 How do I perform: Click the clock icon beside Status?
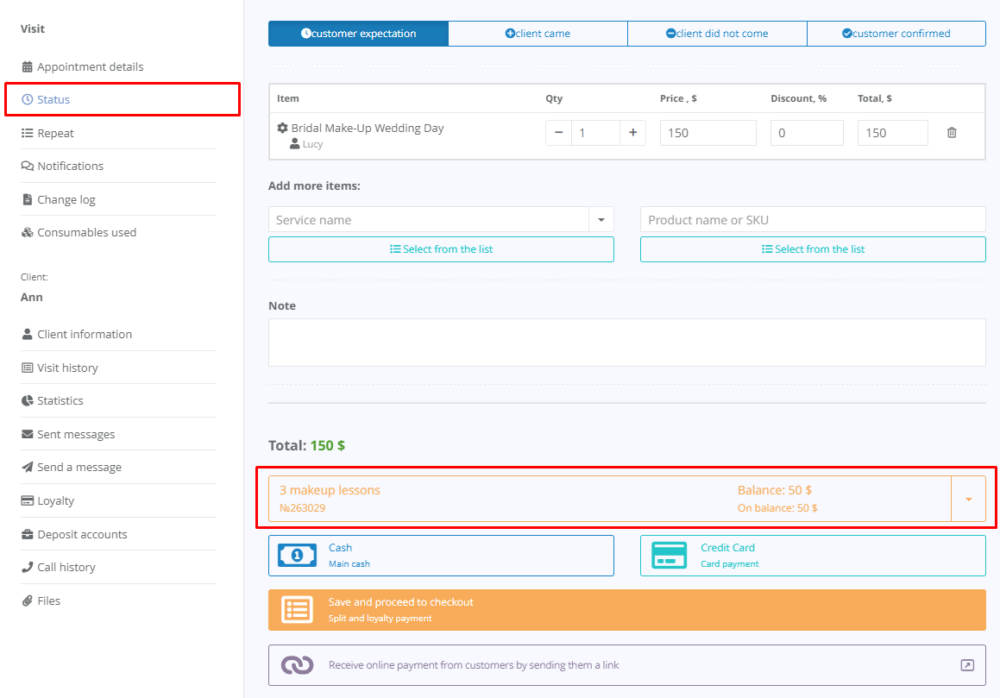tap(27, 100)
